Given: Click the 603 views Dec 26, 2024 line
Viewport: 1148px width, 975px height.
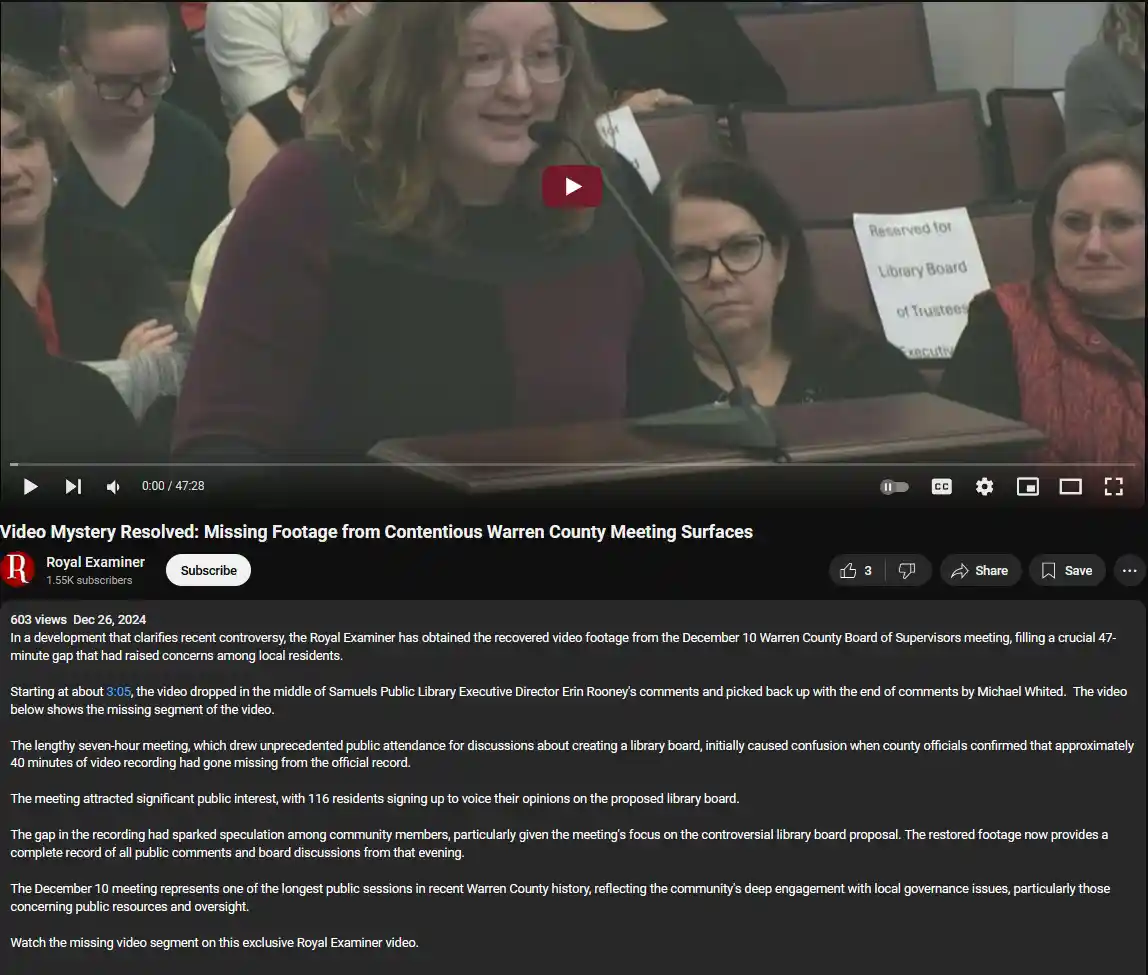Looking at the screenshot, I should pos(78,619).
